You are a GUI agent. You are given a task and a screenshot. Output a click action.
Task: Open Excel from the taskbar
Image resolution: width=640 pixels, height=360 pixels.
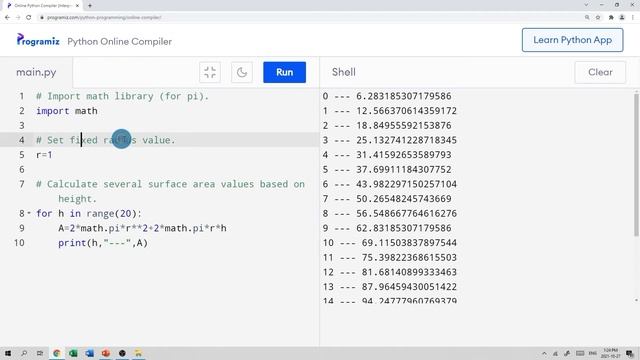point(73,353)
